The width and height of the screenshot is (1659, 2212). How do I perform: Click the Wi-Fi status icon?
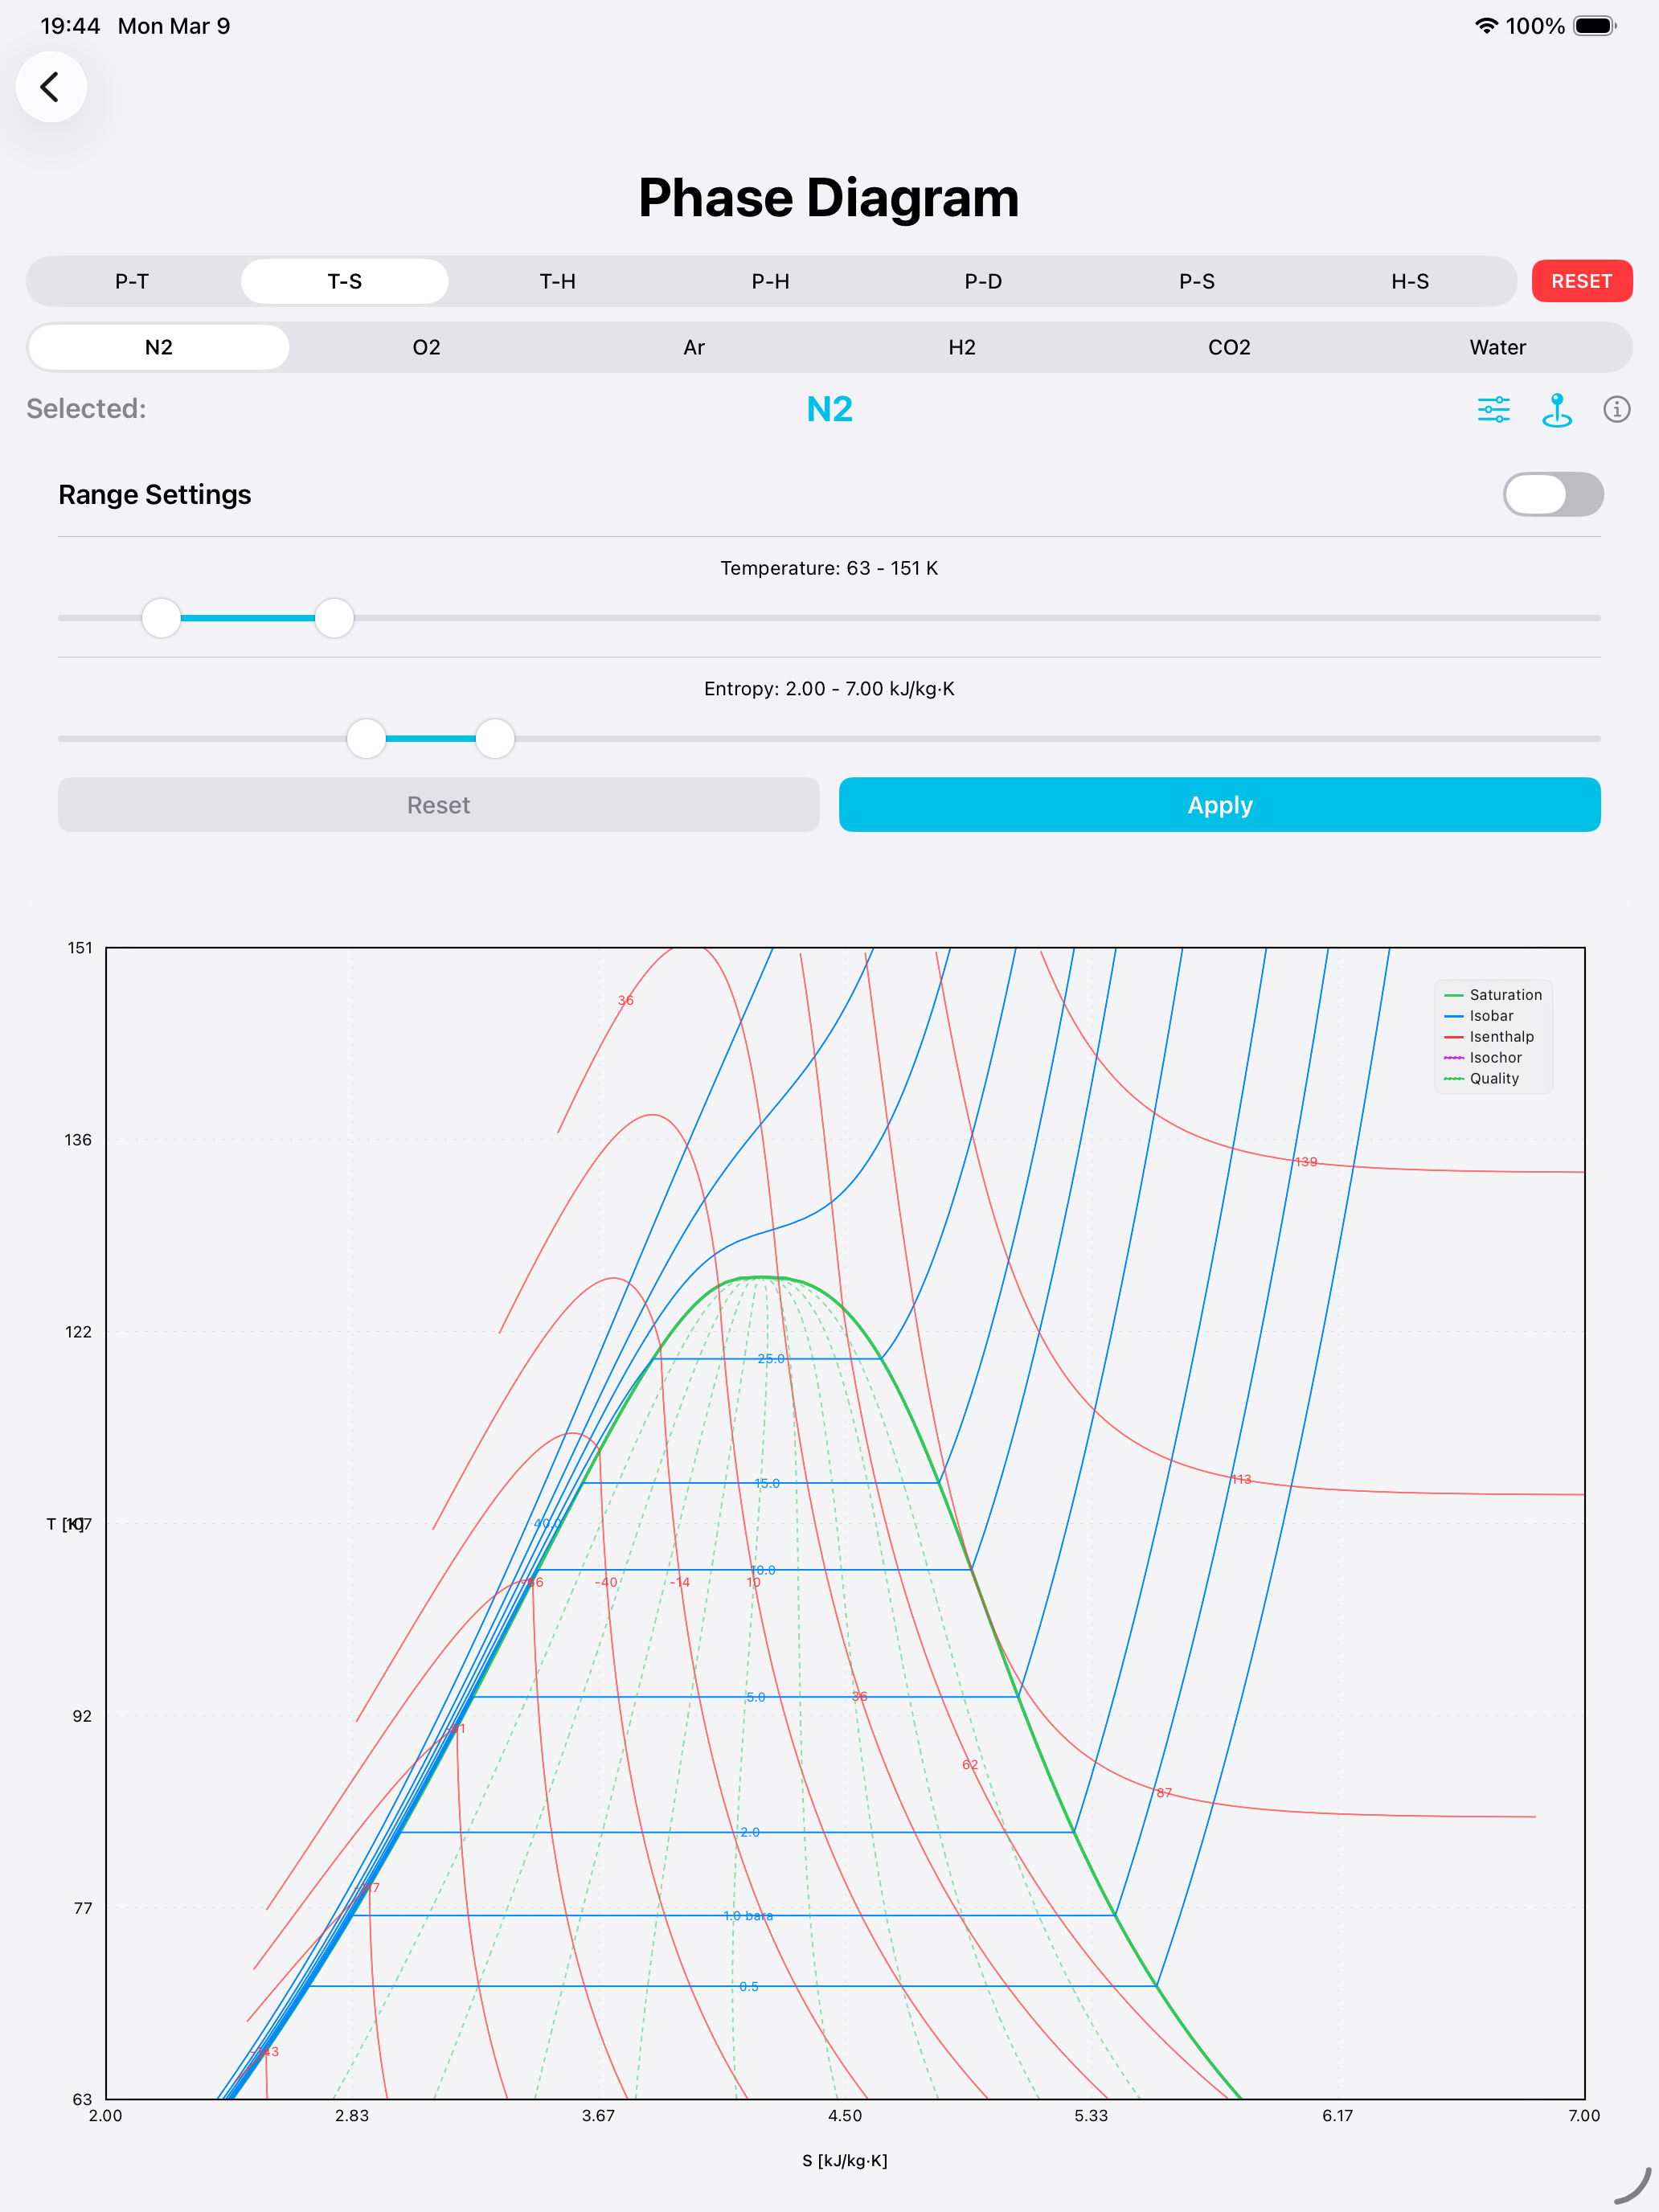pyautogui.click(x=1485, y=26)
